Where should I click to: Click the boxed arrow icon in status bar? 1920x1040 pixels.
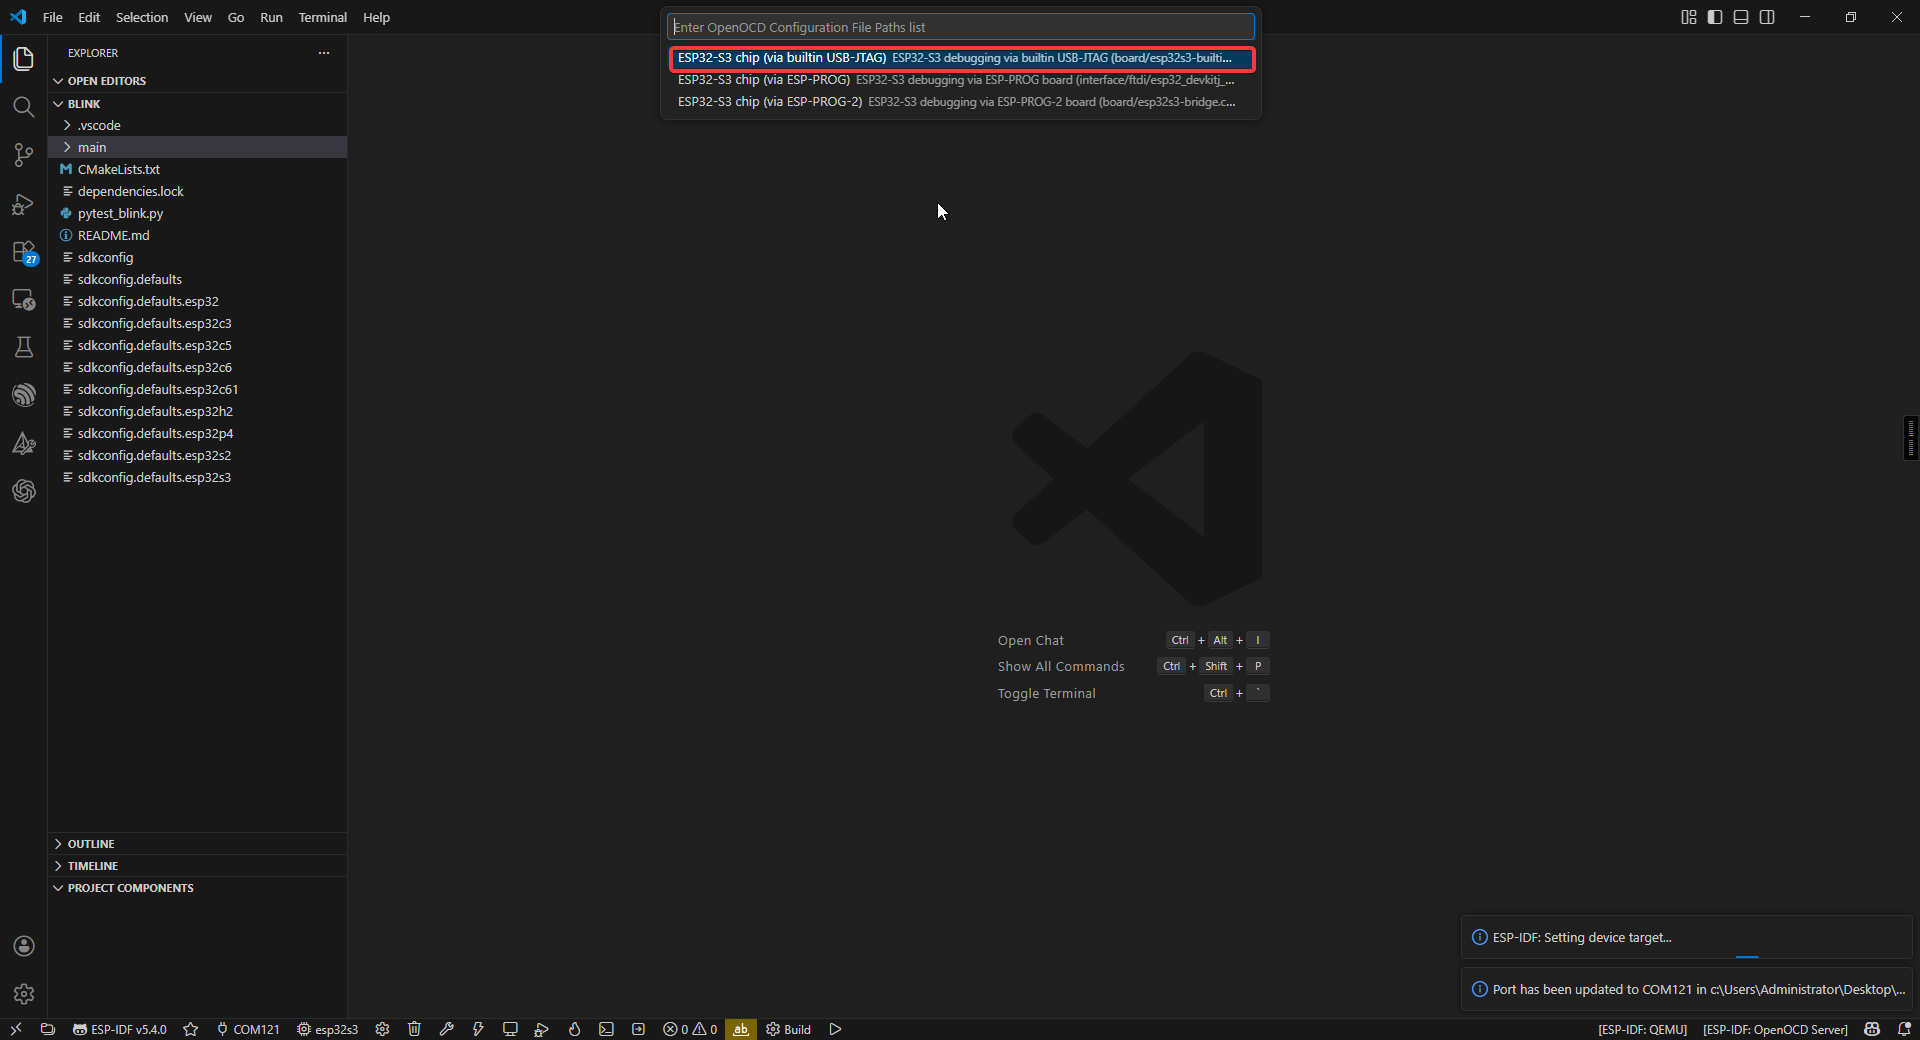(638, 1029)
